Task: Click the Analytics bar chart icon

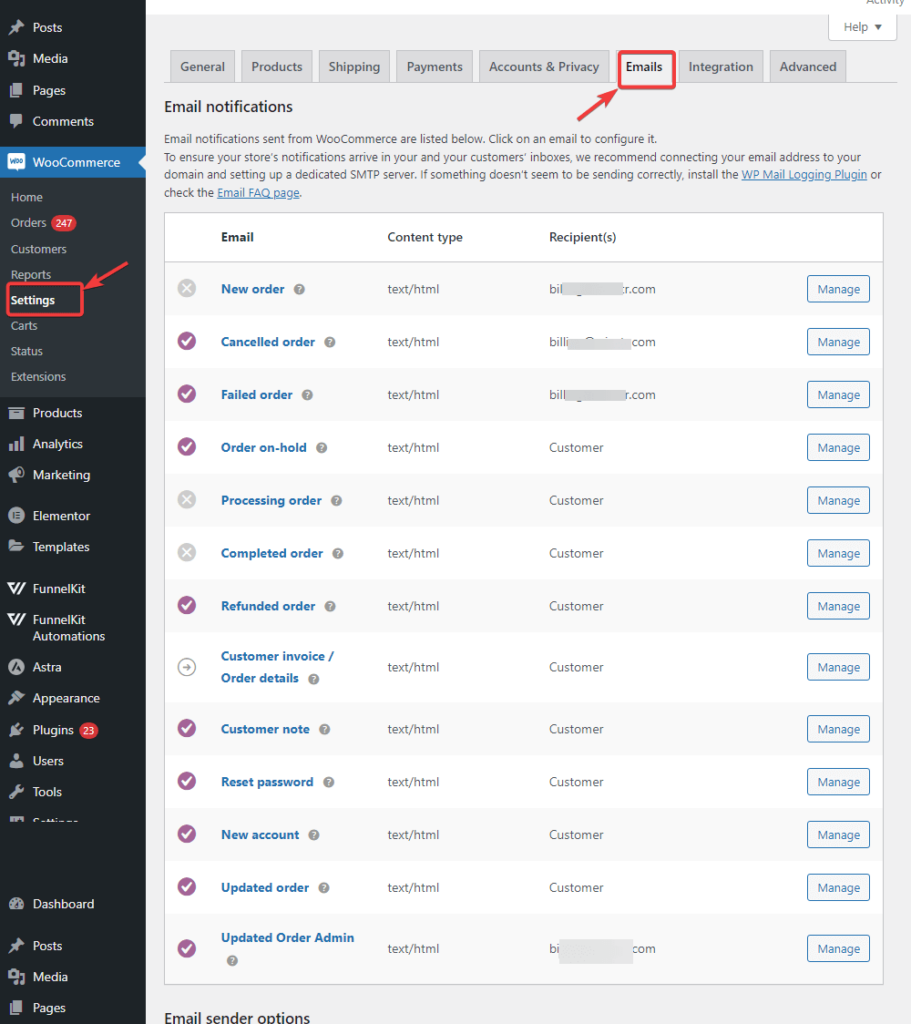Action: coord(16,444)
